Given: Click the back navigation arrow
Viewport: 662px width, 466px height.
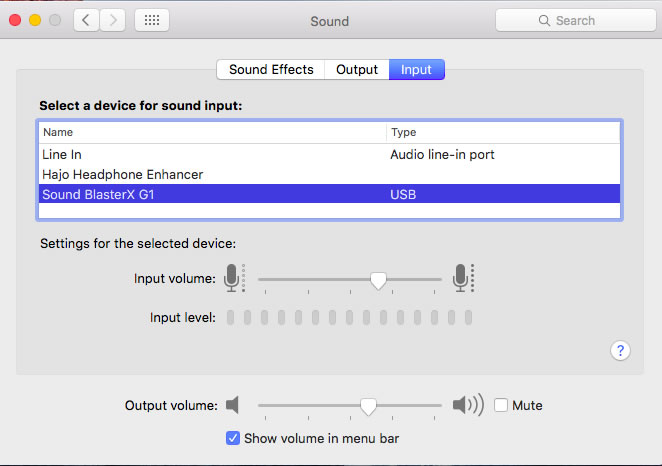Looking at the screenshot, I should (87, 20).
